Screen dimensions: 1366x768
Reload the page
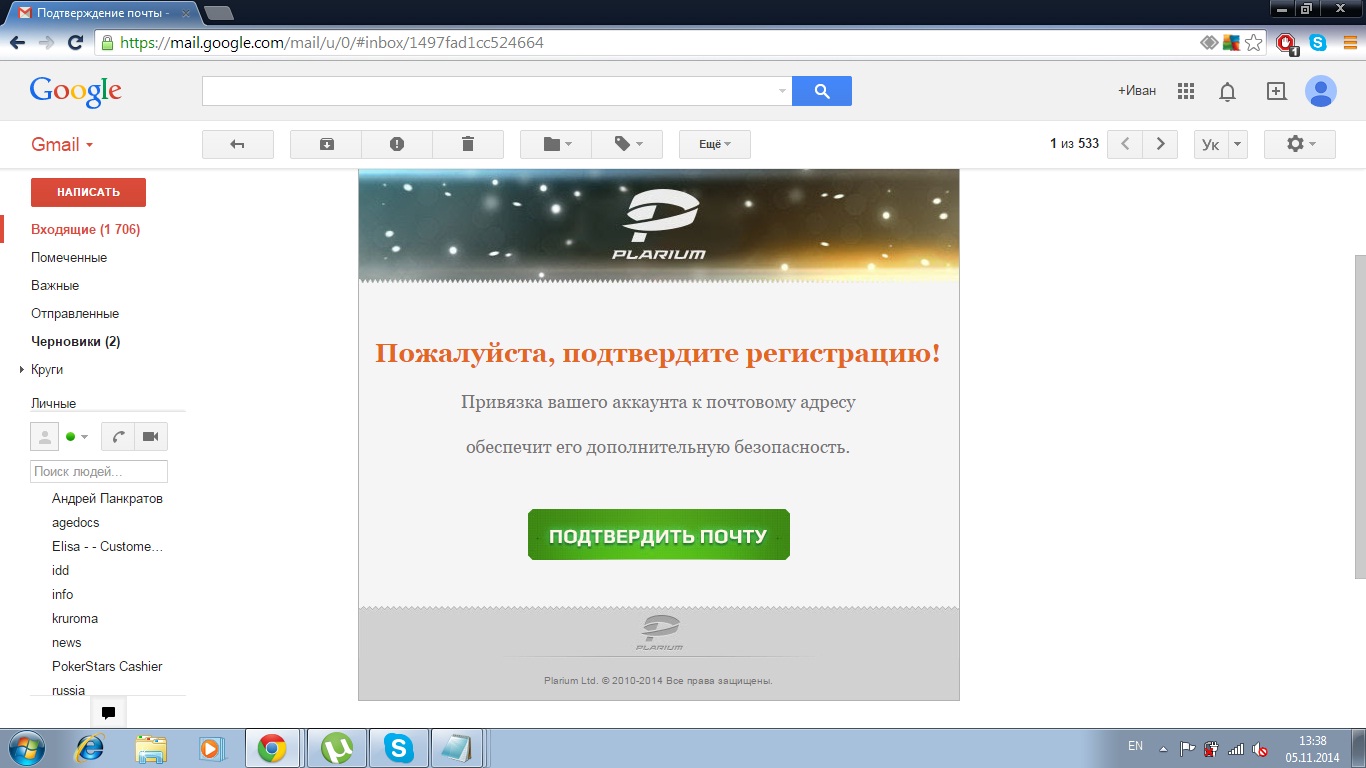pyautogui.click(x=74, y=43)
